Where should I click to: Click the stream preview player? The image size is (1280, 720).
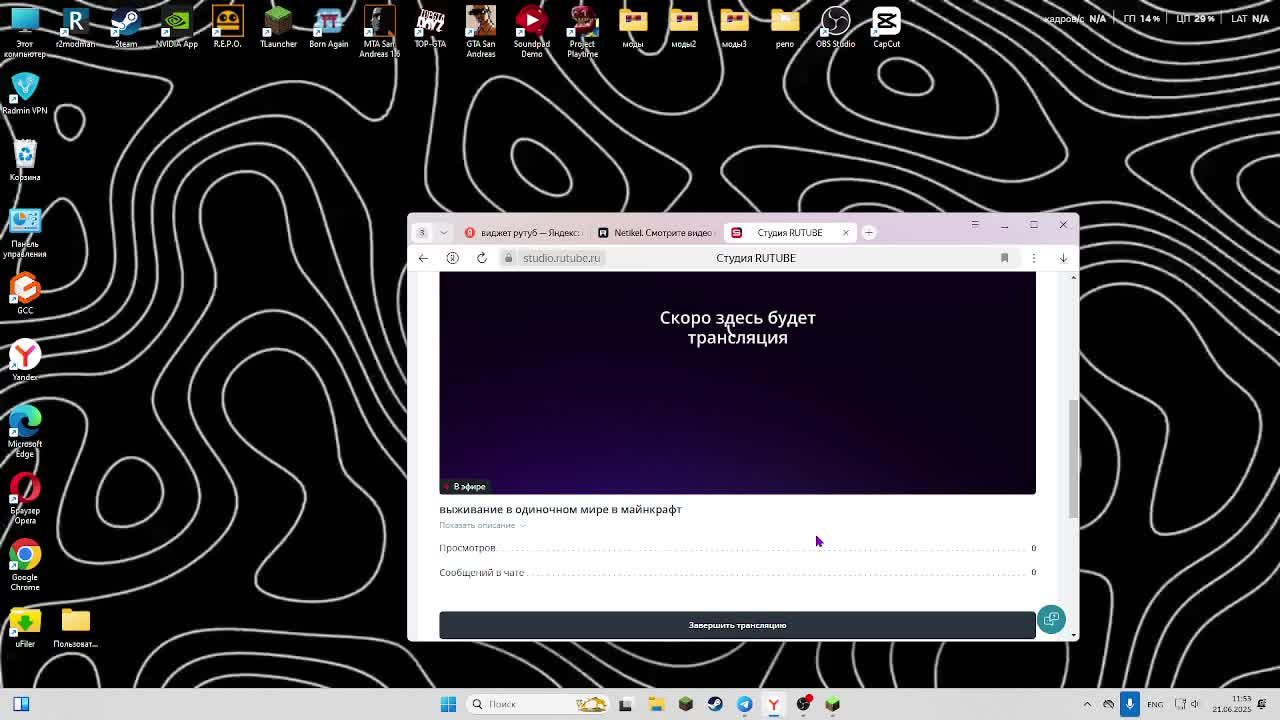[x=737, y=383]
